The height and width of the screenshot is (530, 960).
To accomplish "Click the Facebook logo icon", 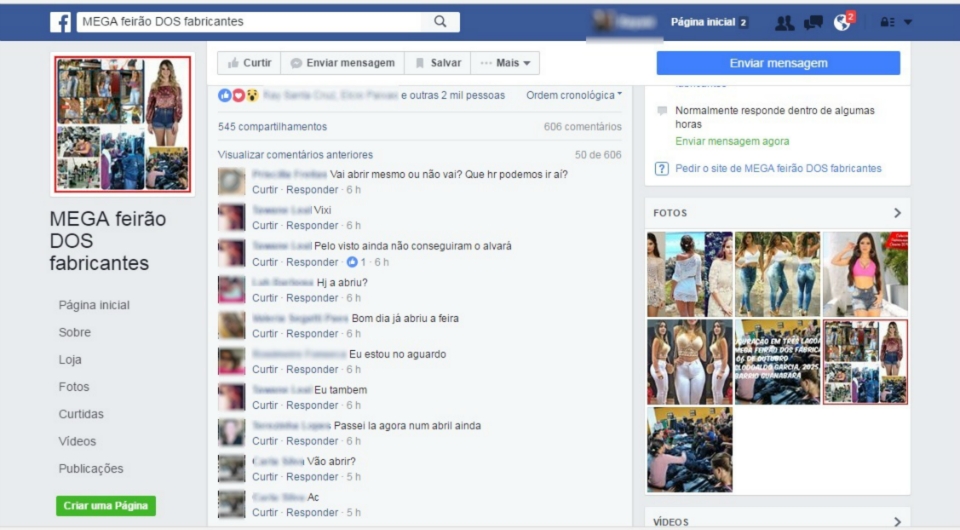I will click(x=60, y=22).
